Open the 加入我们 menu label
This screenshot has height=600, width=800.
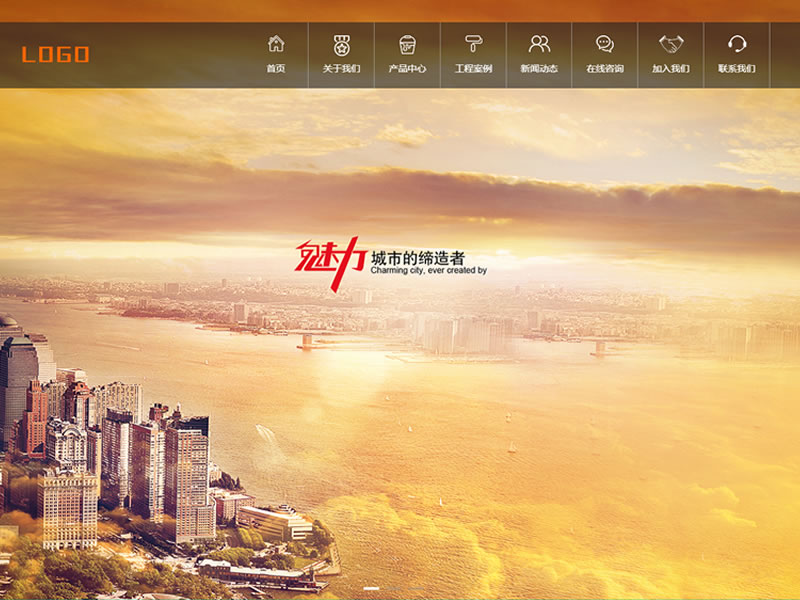coord(671,68)
